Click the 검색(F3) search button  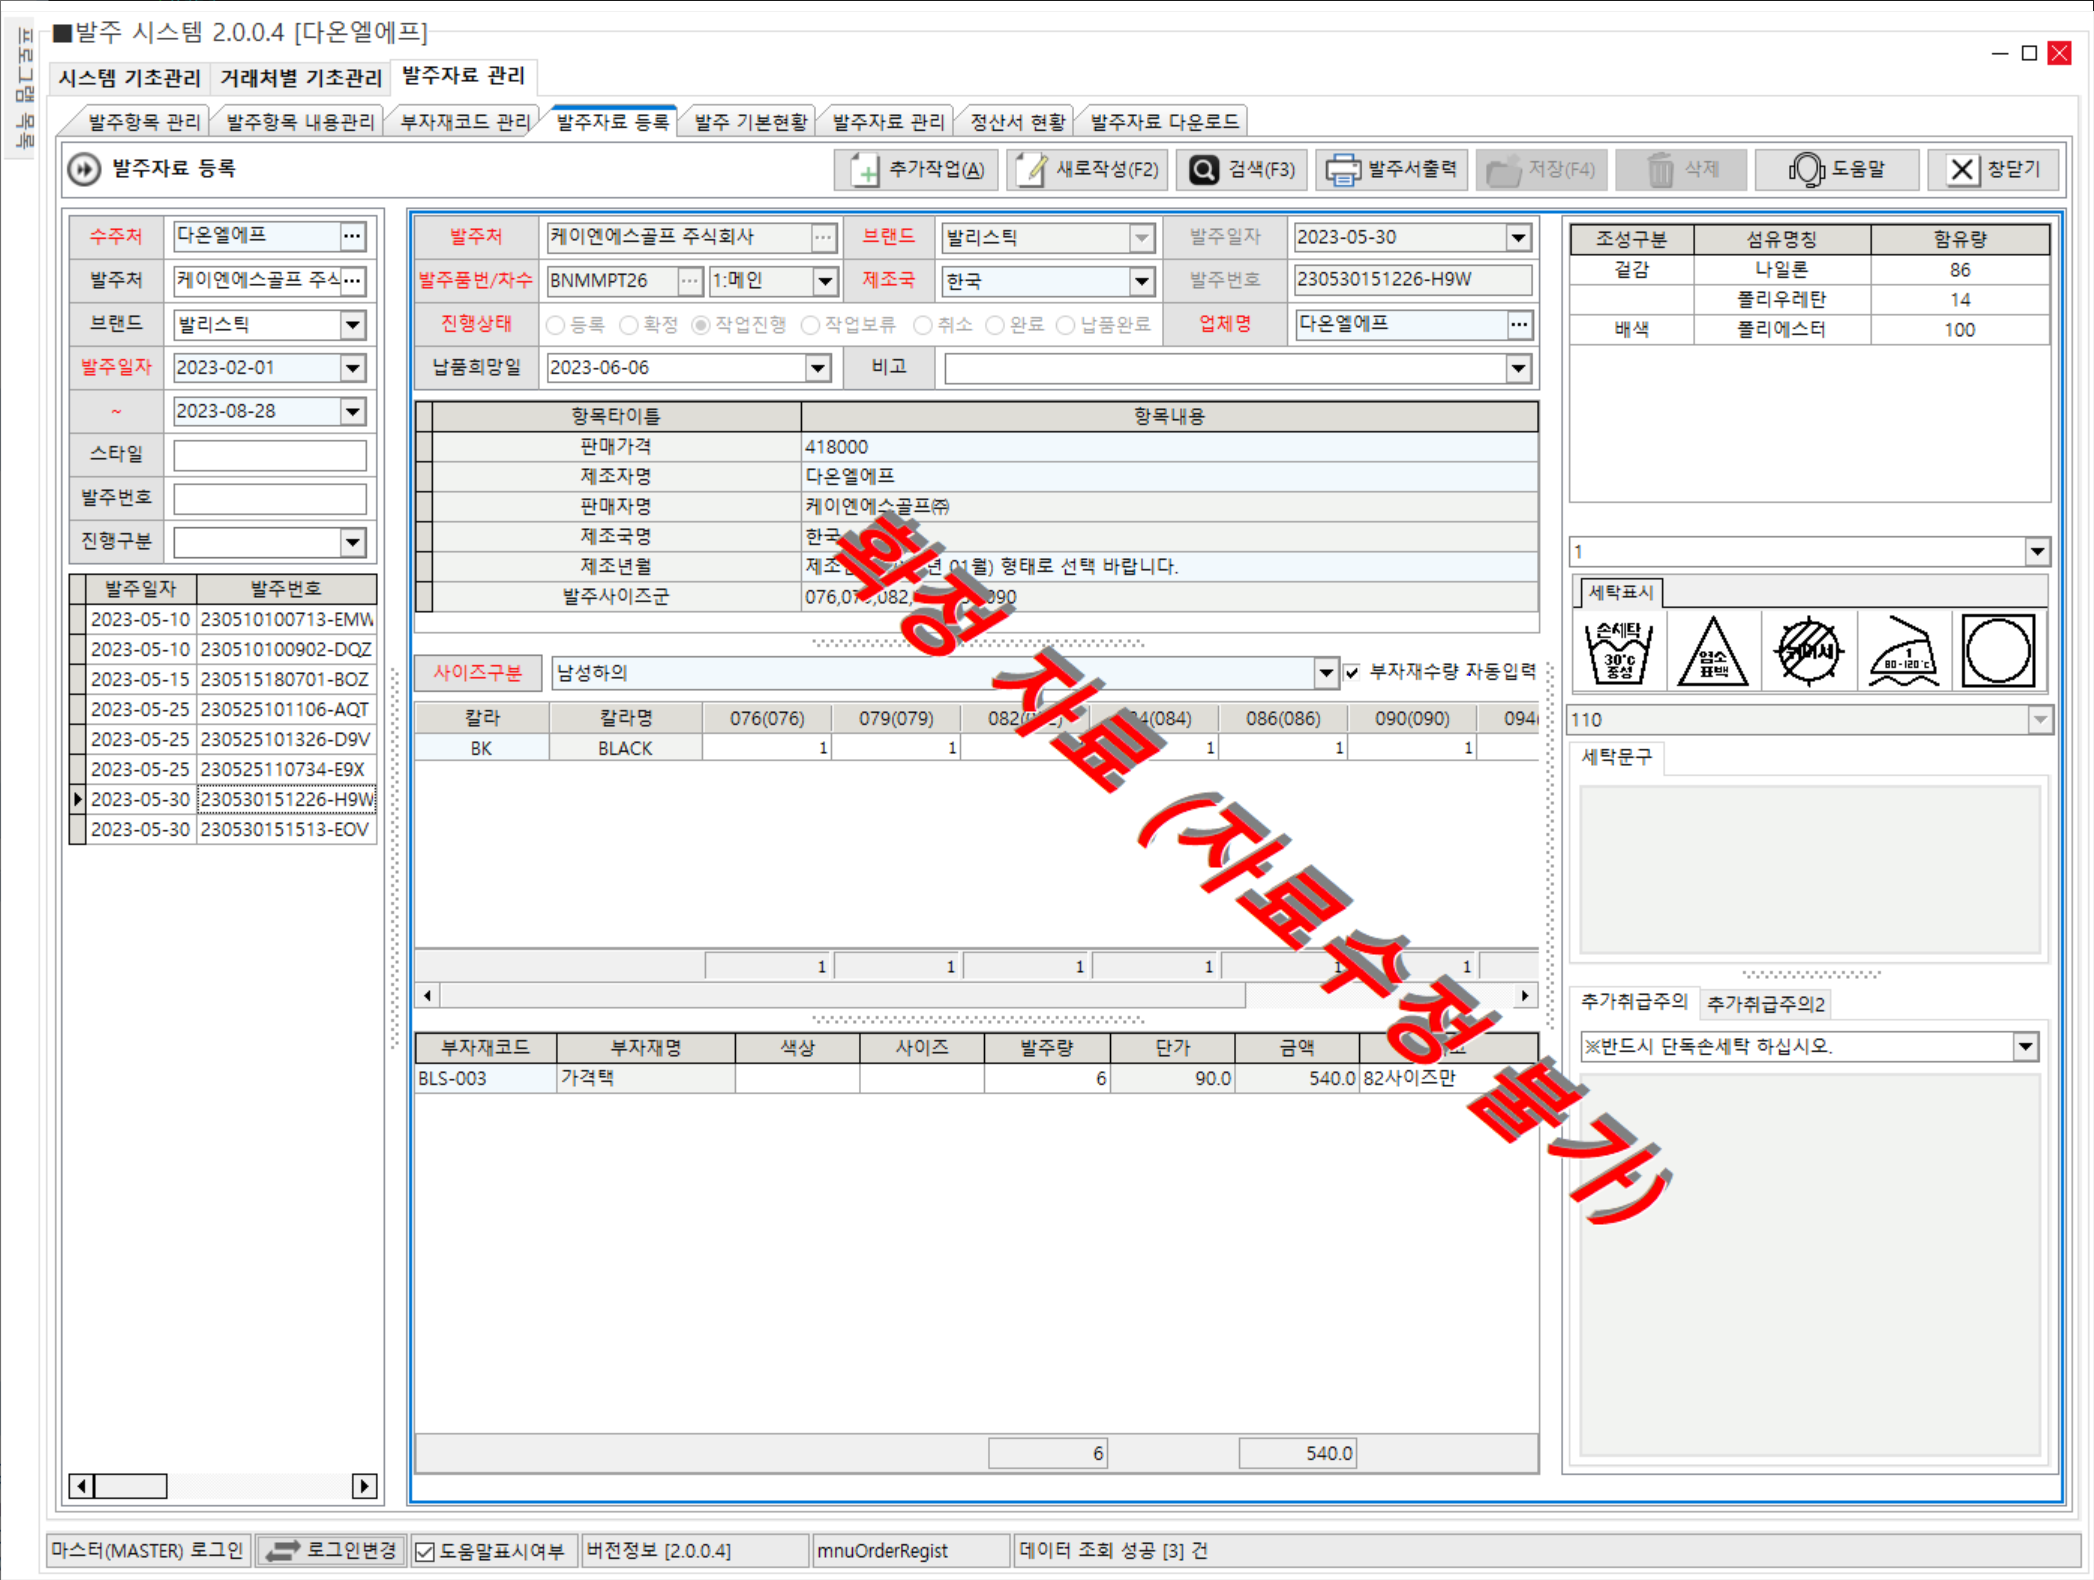[1242, 169]
